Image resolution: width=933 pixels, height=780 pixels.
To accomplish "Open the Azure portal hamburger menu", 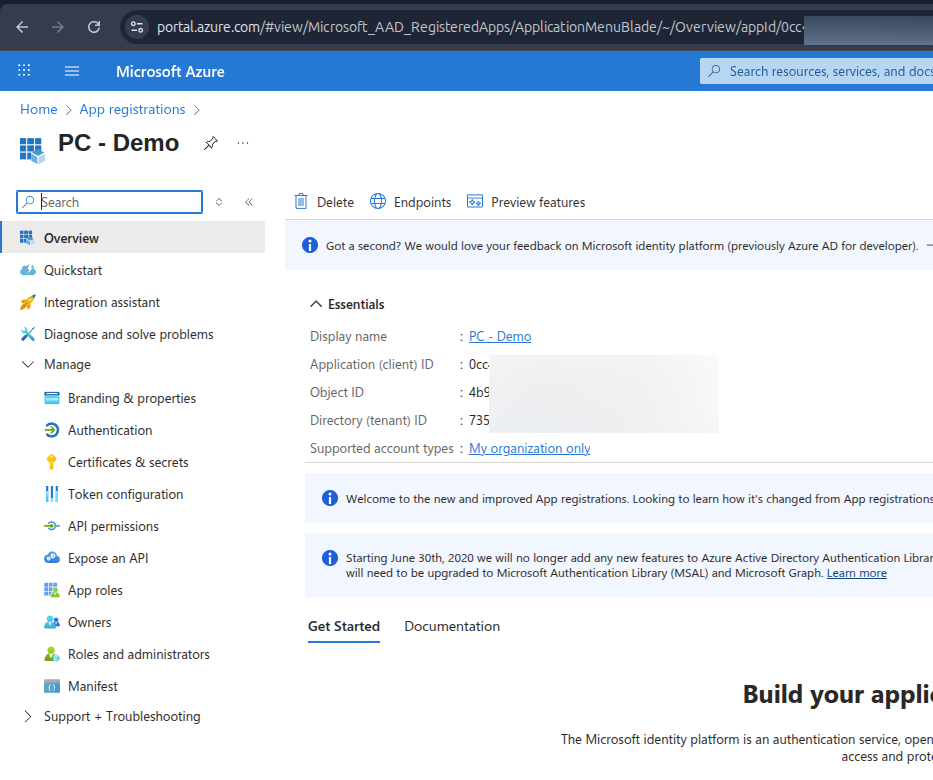I will [71, 70].
